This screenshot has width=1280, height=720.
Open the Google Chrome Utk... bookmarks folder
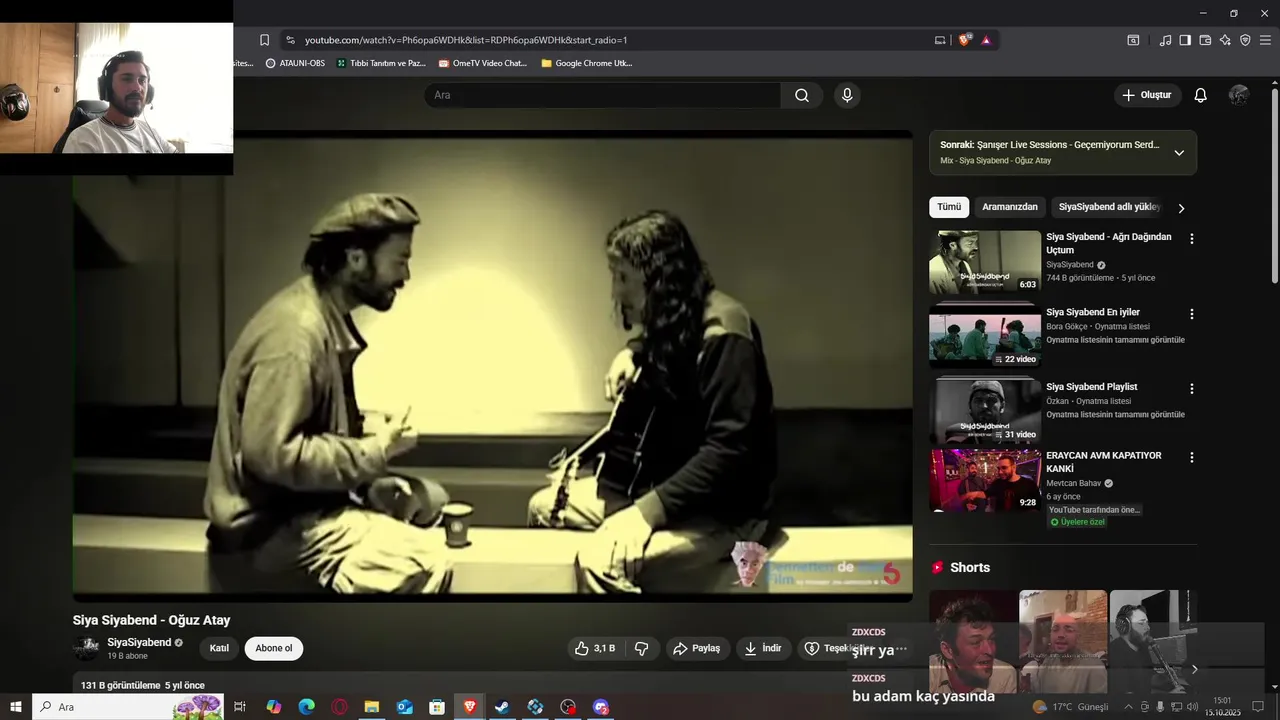586,63
